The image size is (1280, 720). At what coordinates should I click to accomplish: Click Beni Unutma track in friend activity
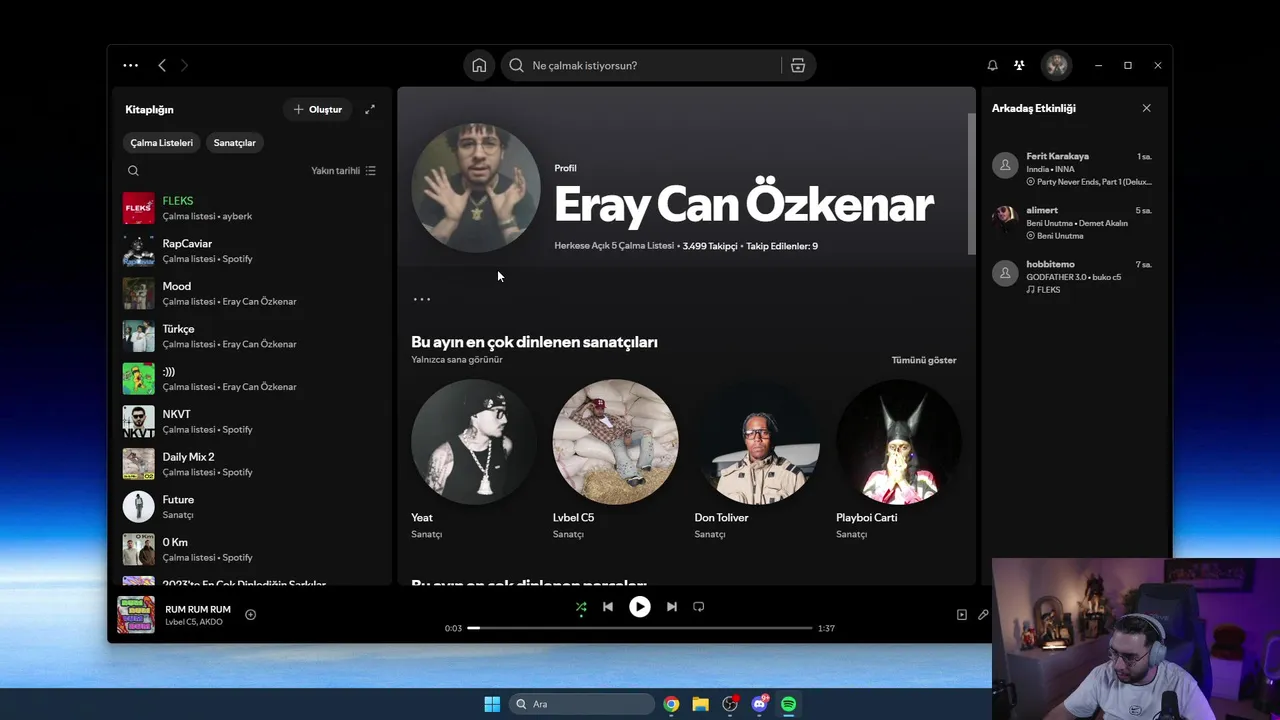click(x=1060, y=236)
